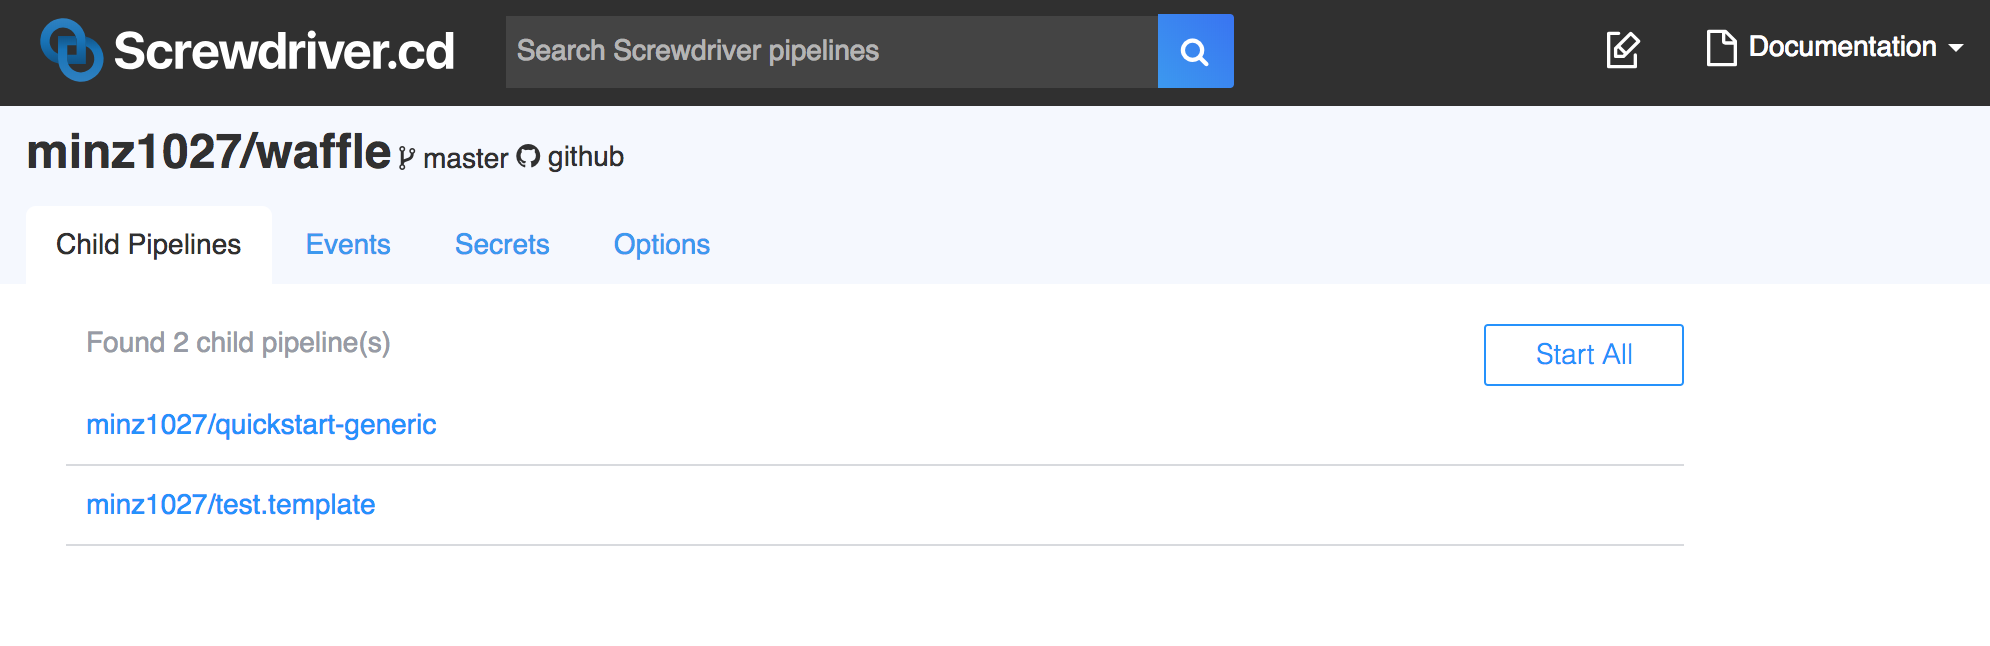
Task: Click the Documentation page icon
Action: [1721, 48]
